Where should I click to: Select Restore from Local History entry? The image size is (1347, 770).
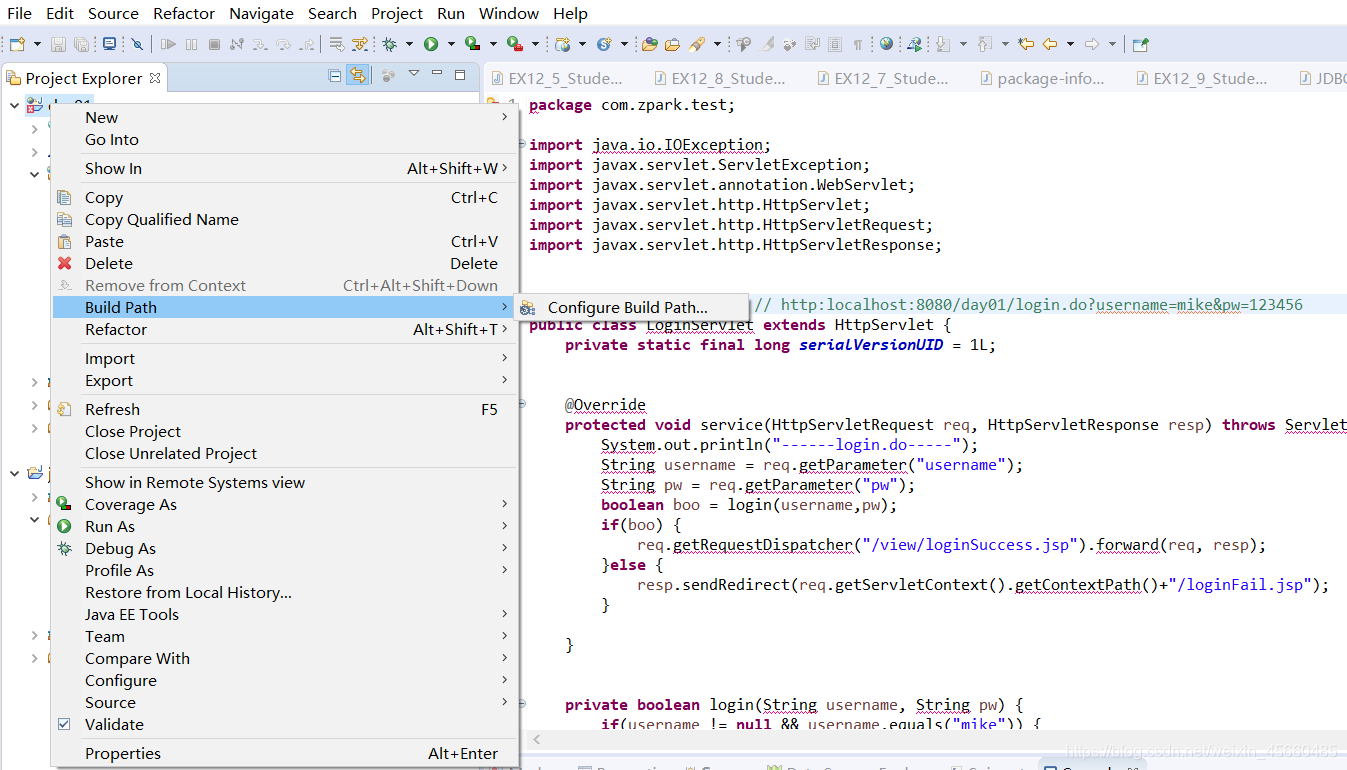285,592
